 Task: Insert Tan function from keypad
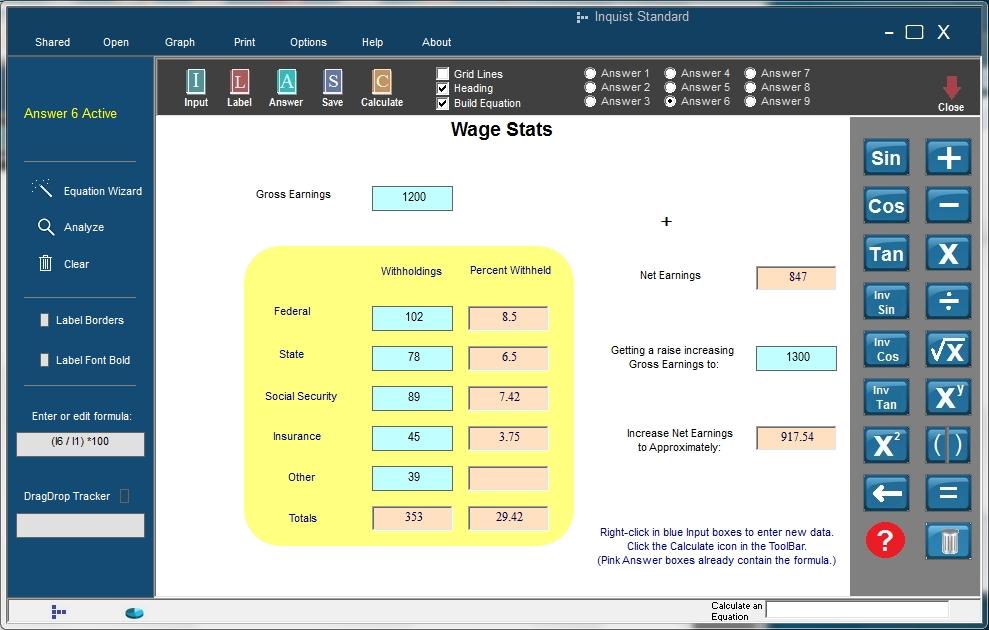tap(886, 254)
